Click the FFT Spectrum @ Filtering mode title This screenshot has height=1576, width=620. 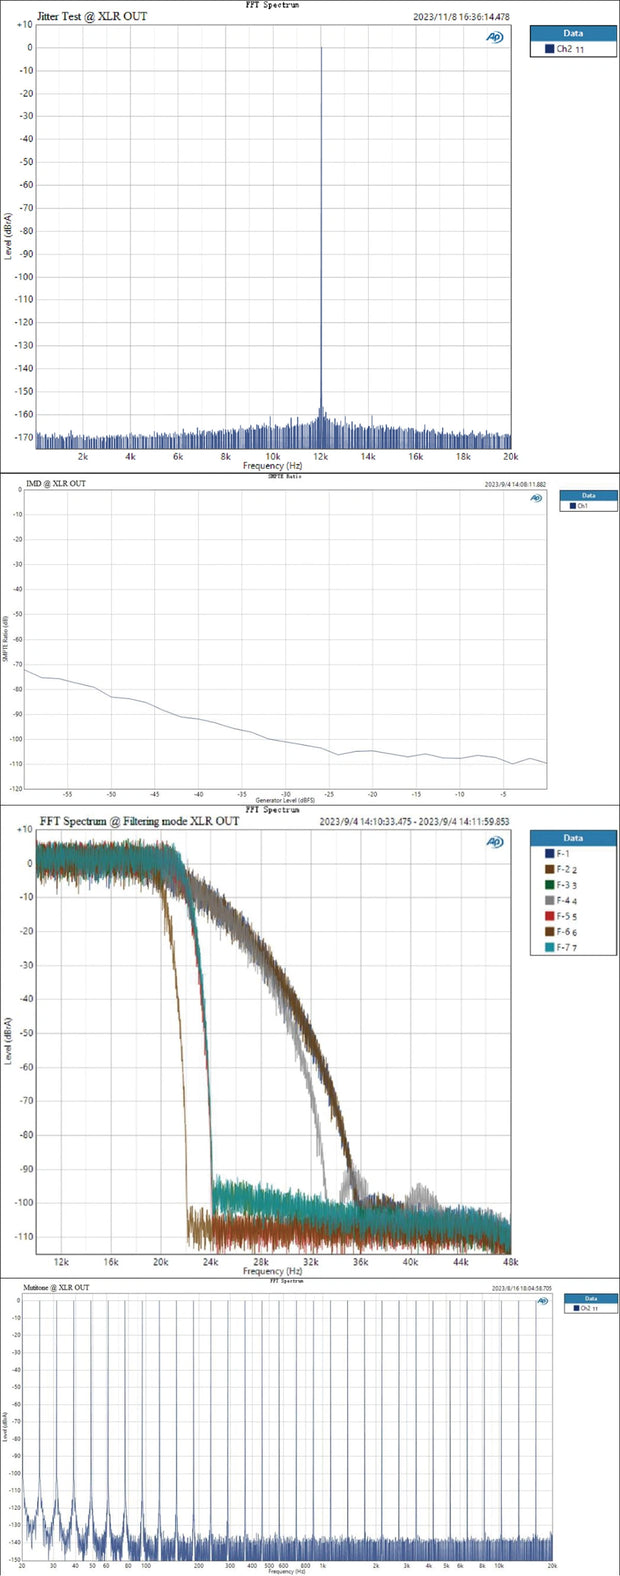click(139, 821)
